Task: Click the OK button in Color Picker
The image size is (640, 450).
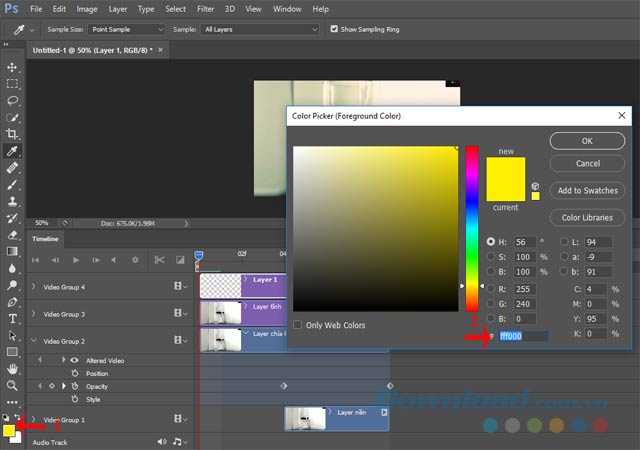Action: pyautogui.click(x=587, y=141)
